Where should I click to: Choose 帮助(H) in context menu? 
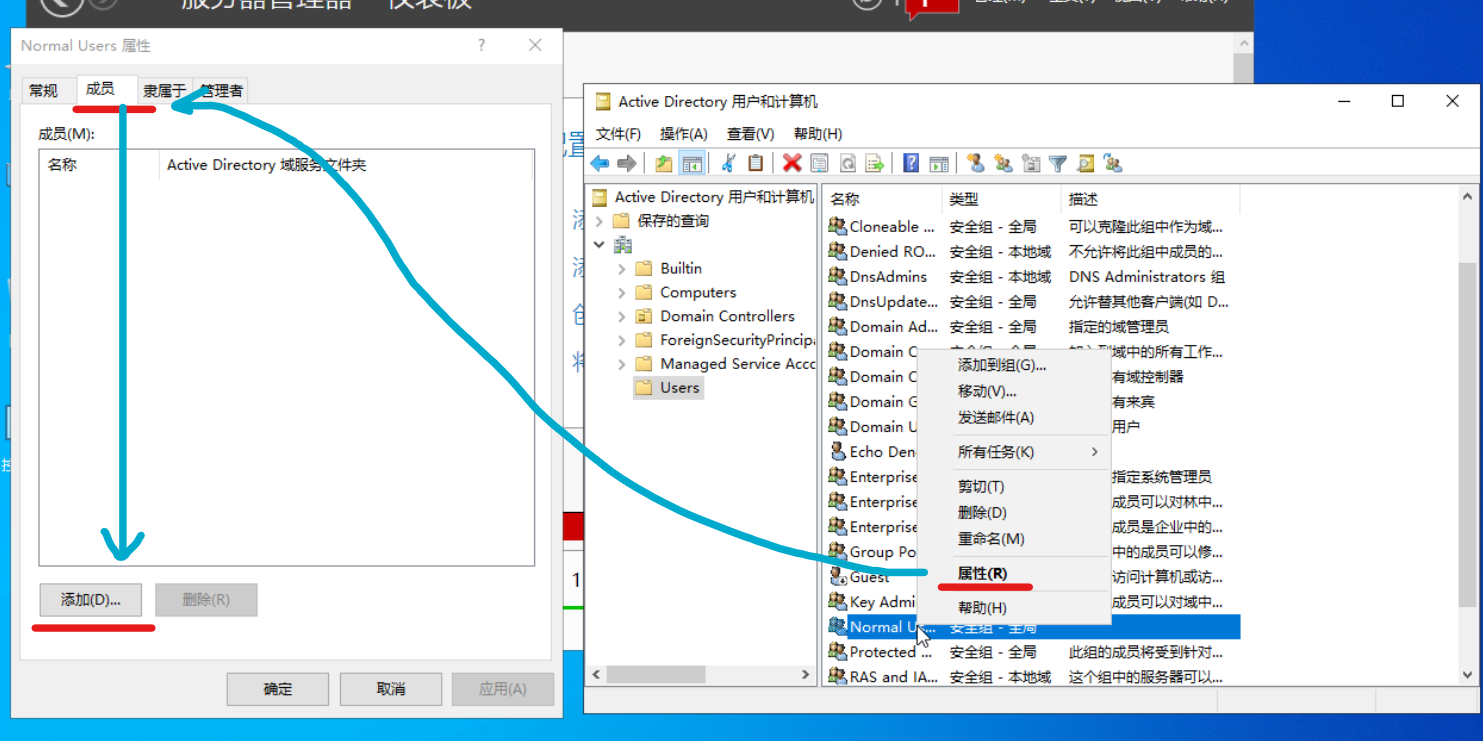tap(1014, 607)
